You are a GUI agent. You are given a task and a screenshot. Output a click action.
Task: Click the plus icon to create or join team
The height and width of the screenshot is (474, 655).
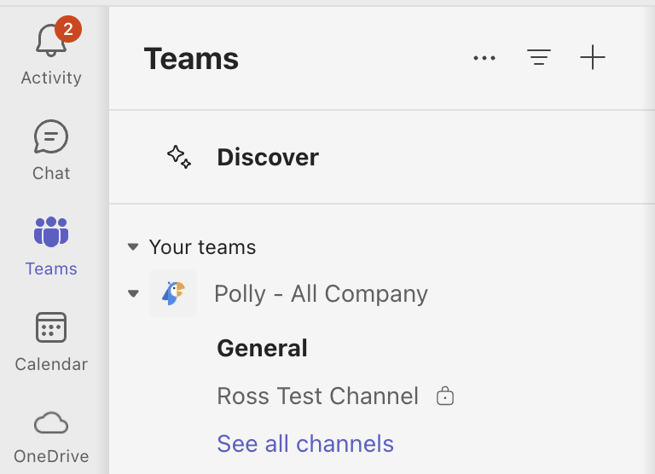coord(593,57)
